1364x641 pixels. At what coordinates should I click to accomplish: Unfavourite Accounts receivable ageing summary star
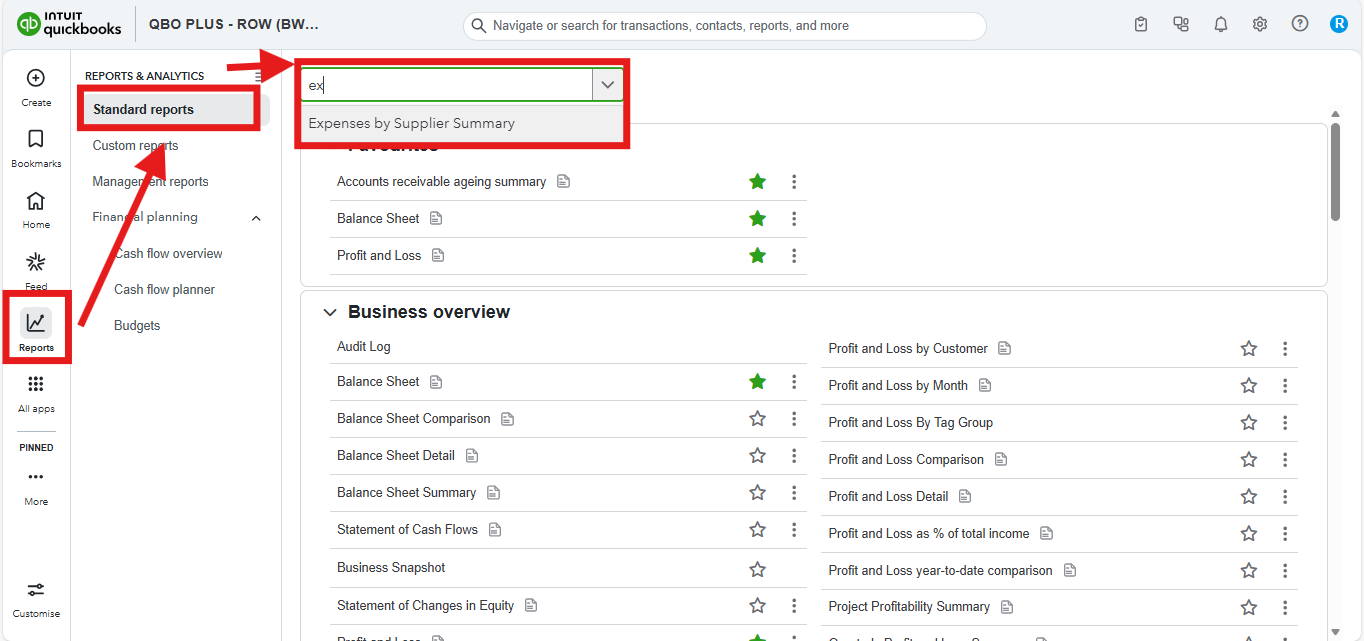(x=757, y=182)
